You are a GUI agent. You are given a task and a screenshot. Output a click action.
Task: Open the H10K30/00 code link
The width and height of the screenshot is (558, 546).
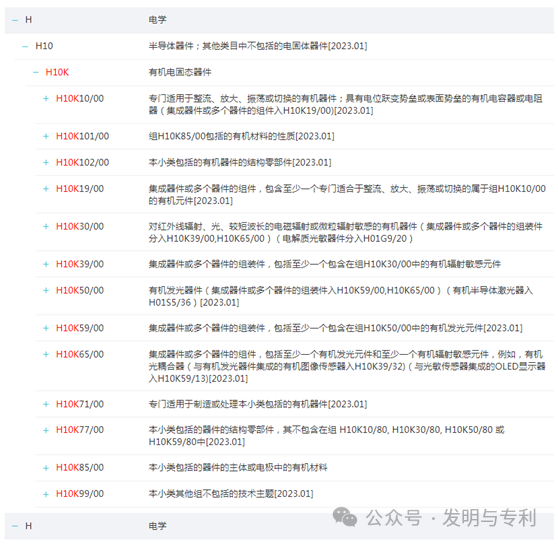pos(80,226)
